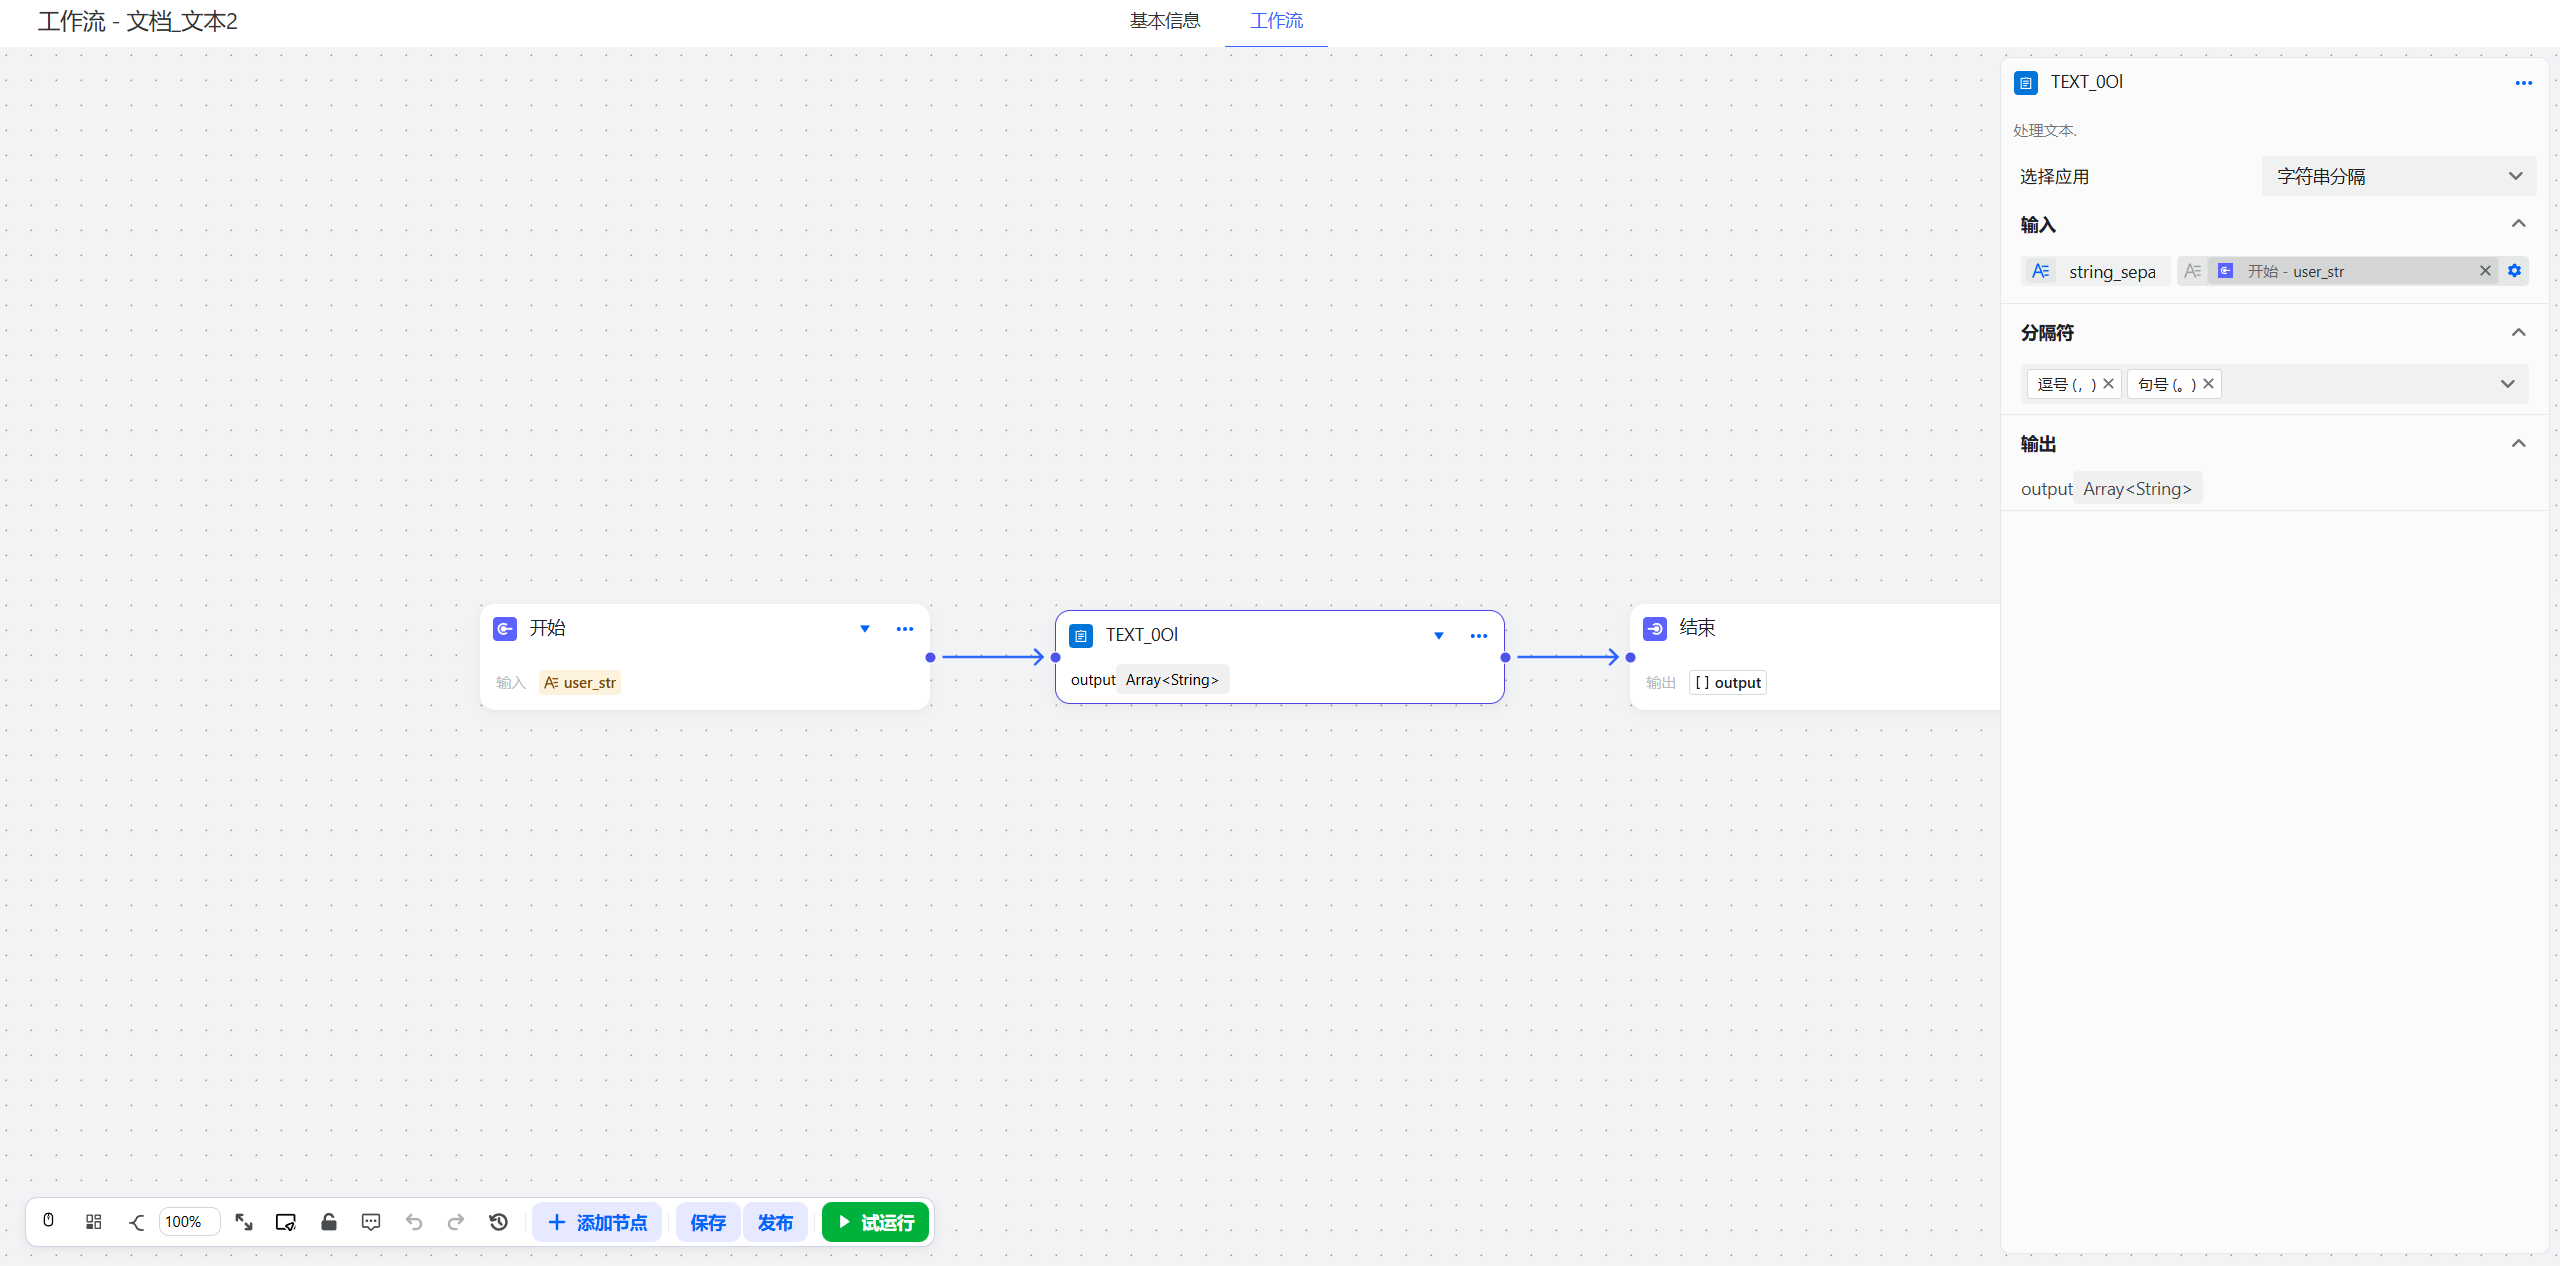The width and height of the screenshot is (2560, 1266).
Task: Open version history clock icon
Action: 499,1222
